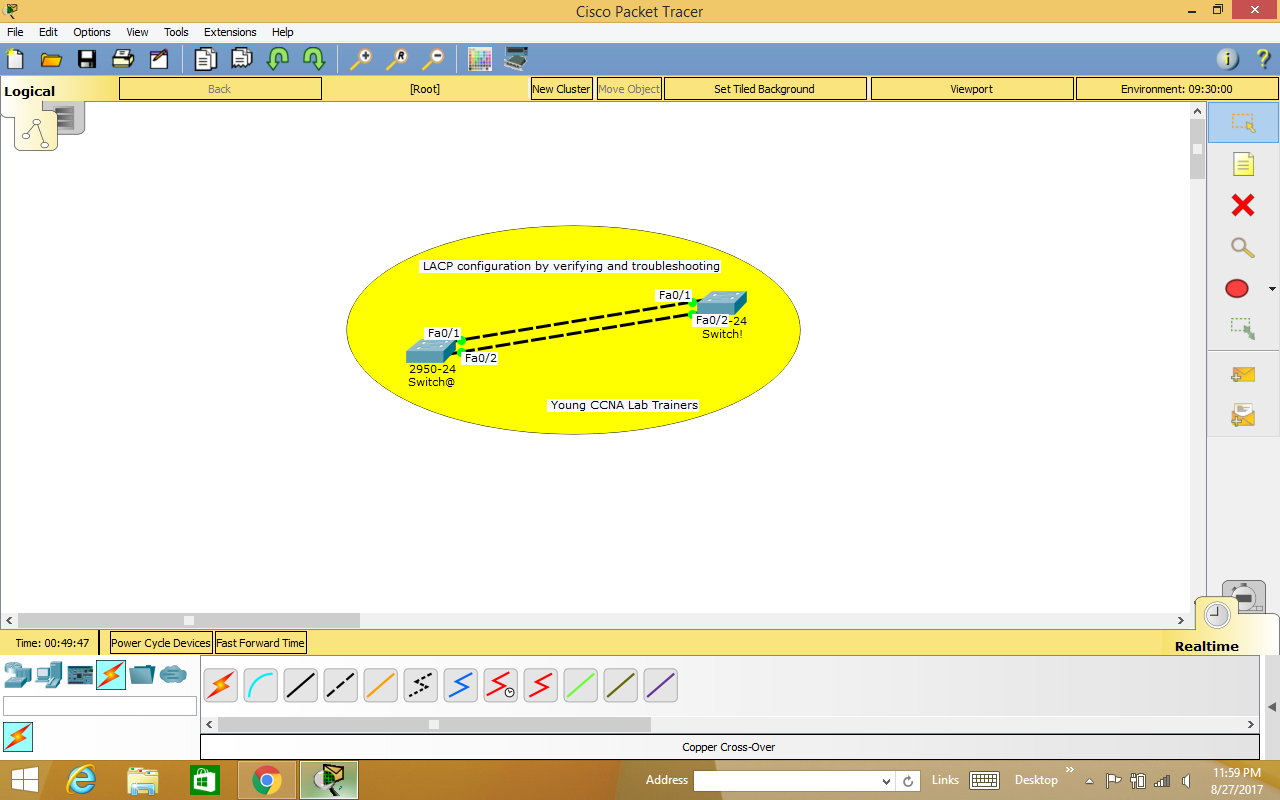The image size is (1280, 800).
Task: Select the Switch! device
Action: [x=722, y=303]
